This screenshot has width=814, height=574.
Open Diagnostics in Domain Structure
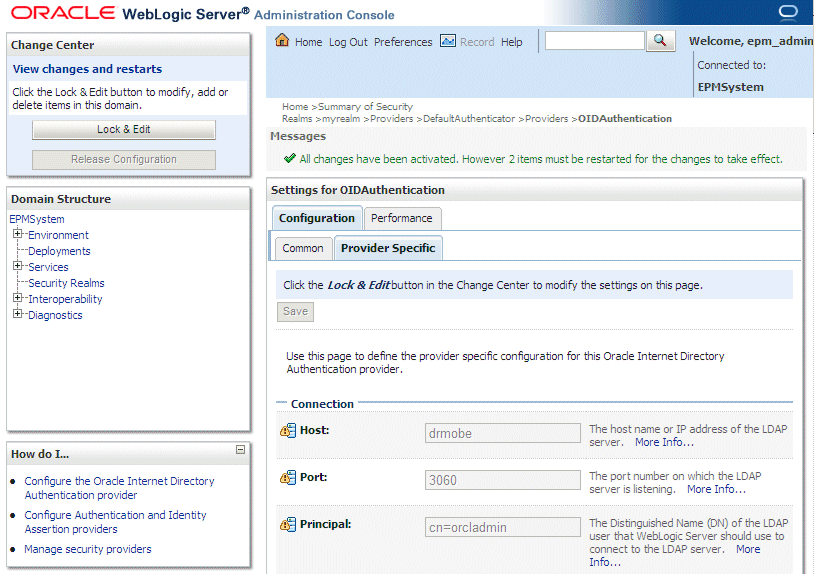55,315
